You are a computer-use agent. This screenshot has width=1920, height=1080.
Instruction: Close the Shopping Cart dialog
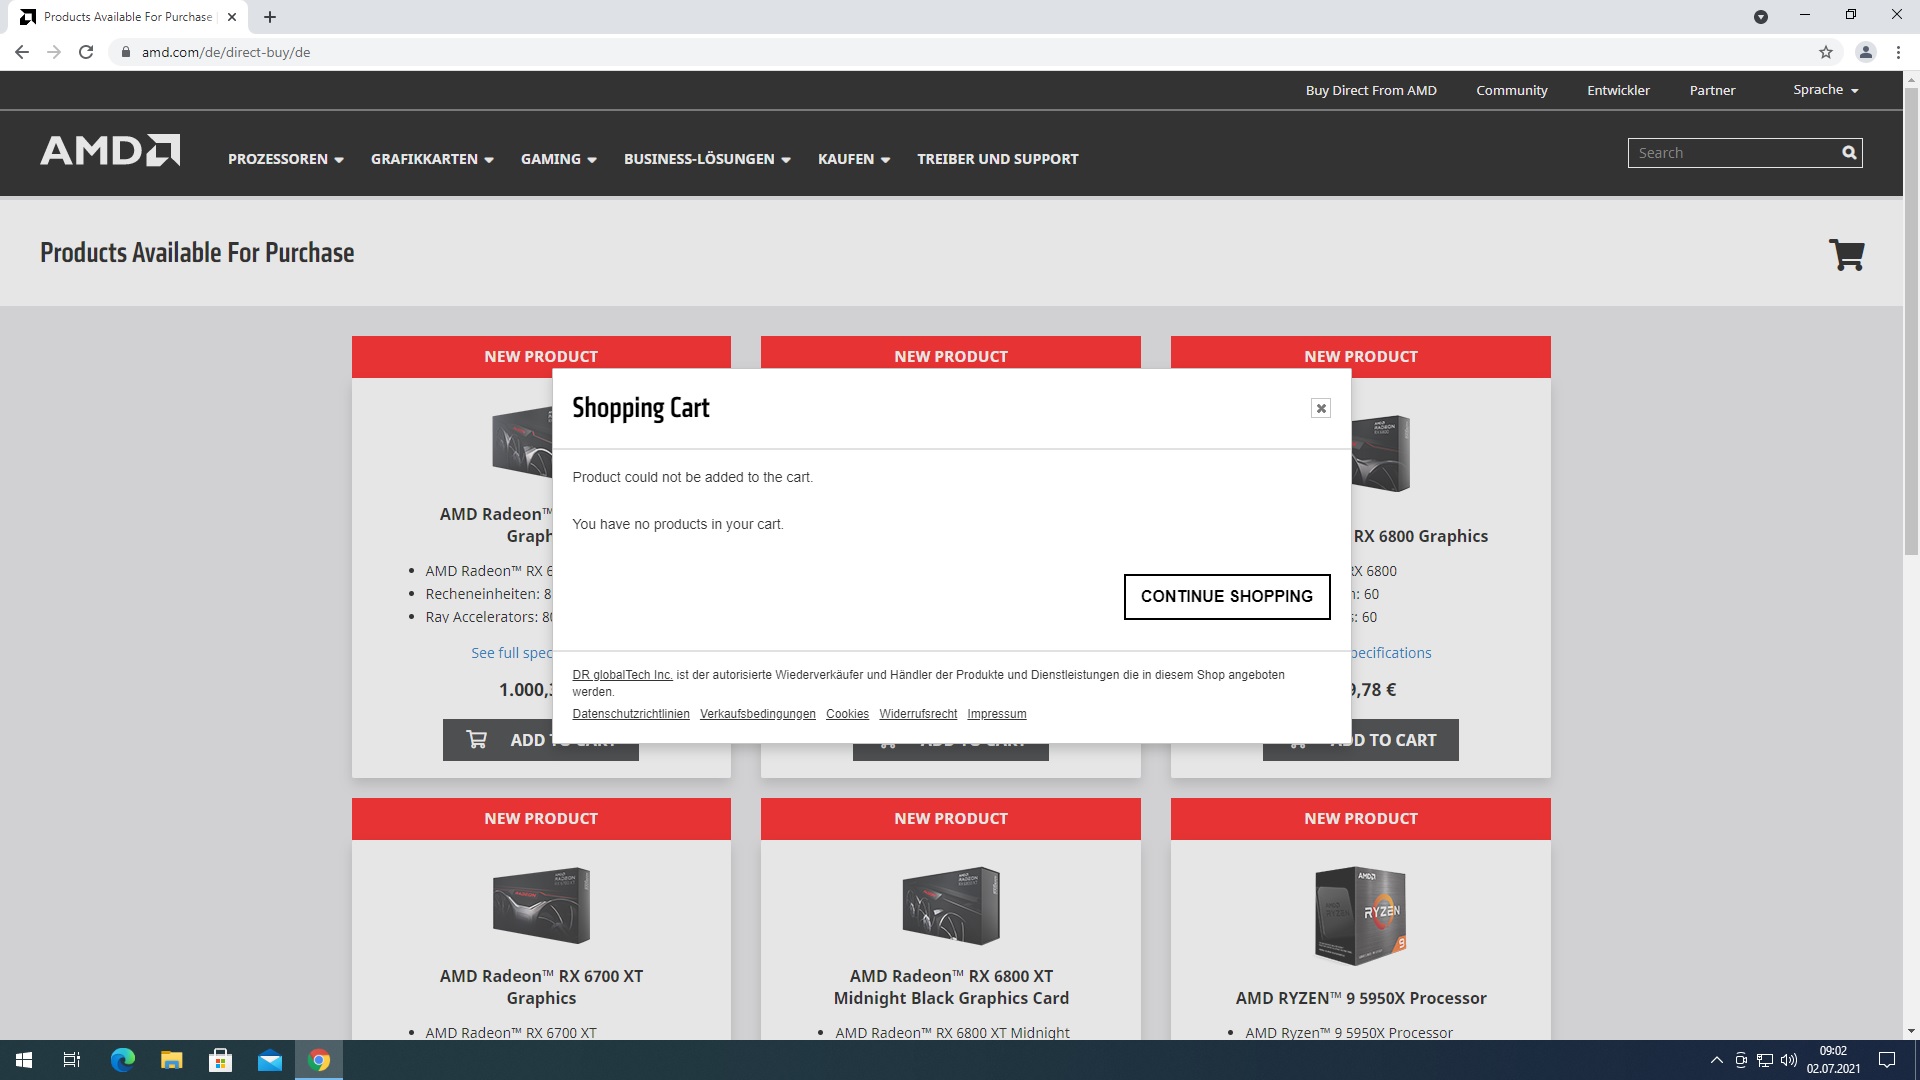point(1321,408)
